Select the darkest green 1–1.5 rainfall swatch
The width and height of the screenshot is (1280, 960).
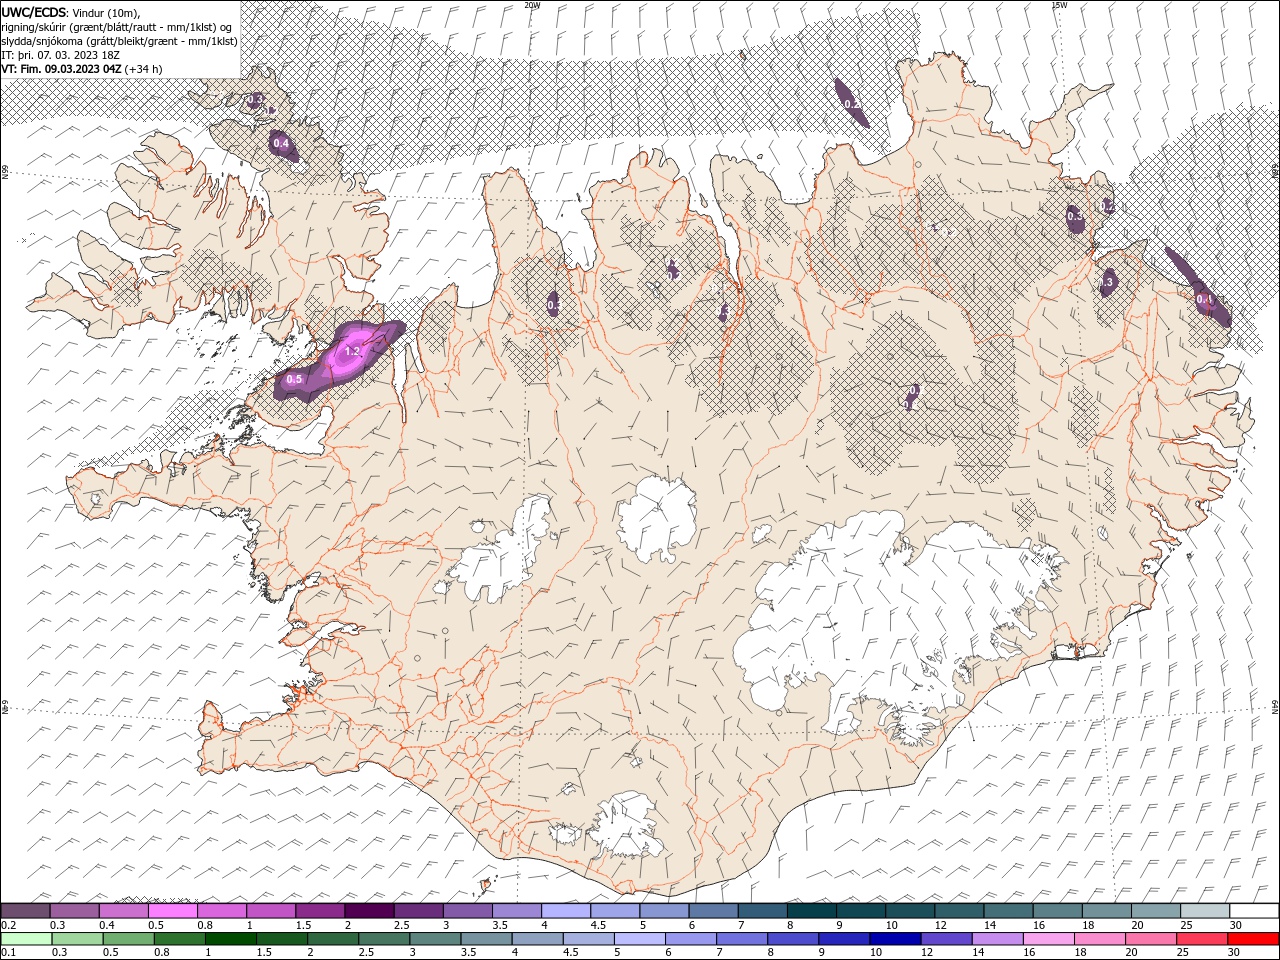point(231,938)
